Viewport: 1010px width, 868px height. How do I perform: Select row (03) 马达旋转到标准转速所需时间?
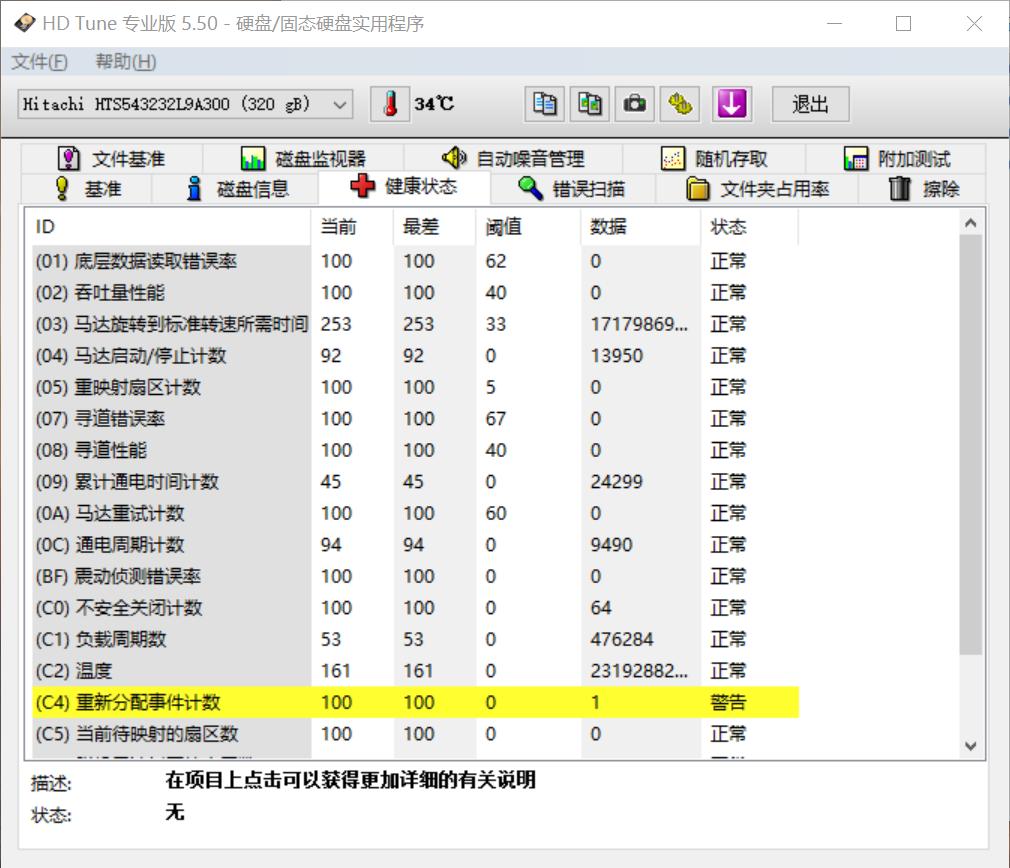tap(415, 324)
